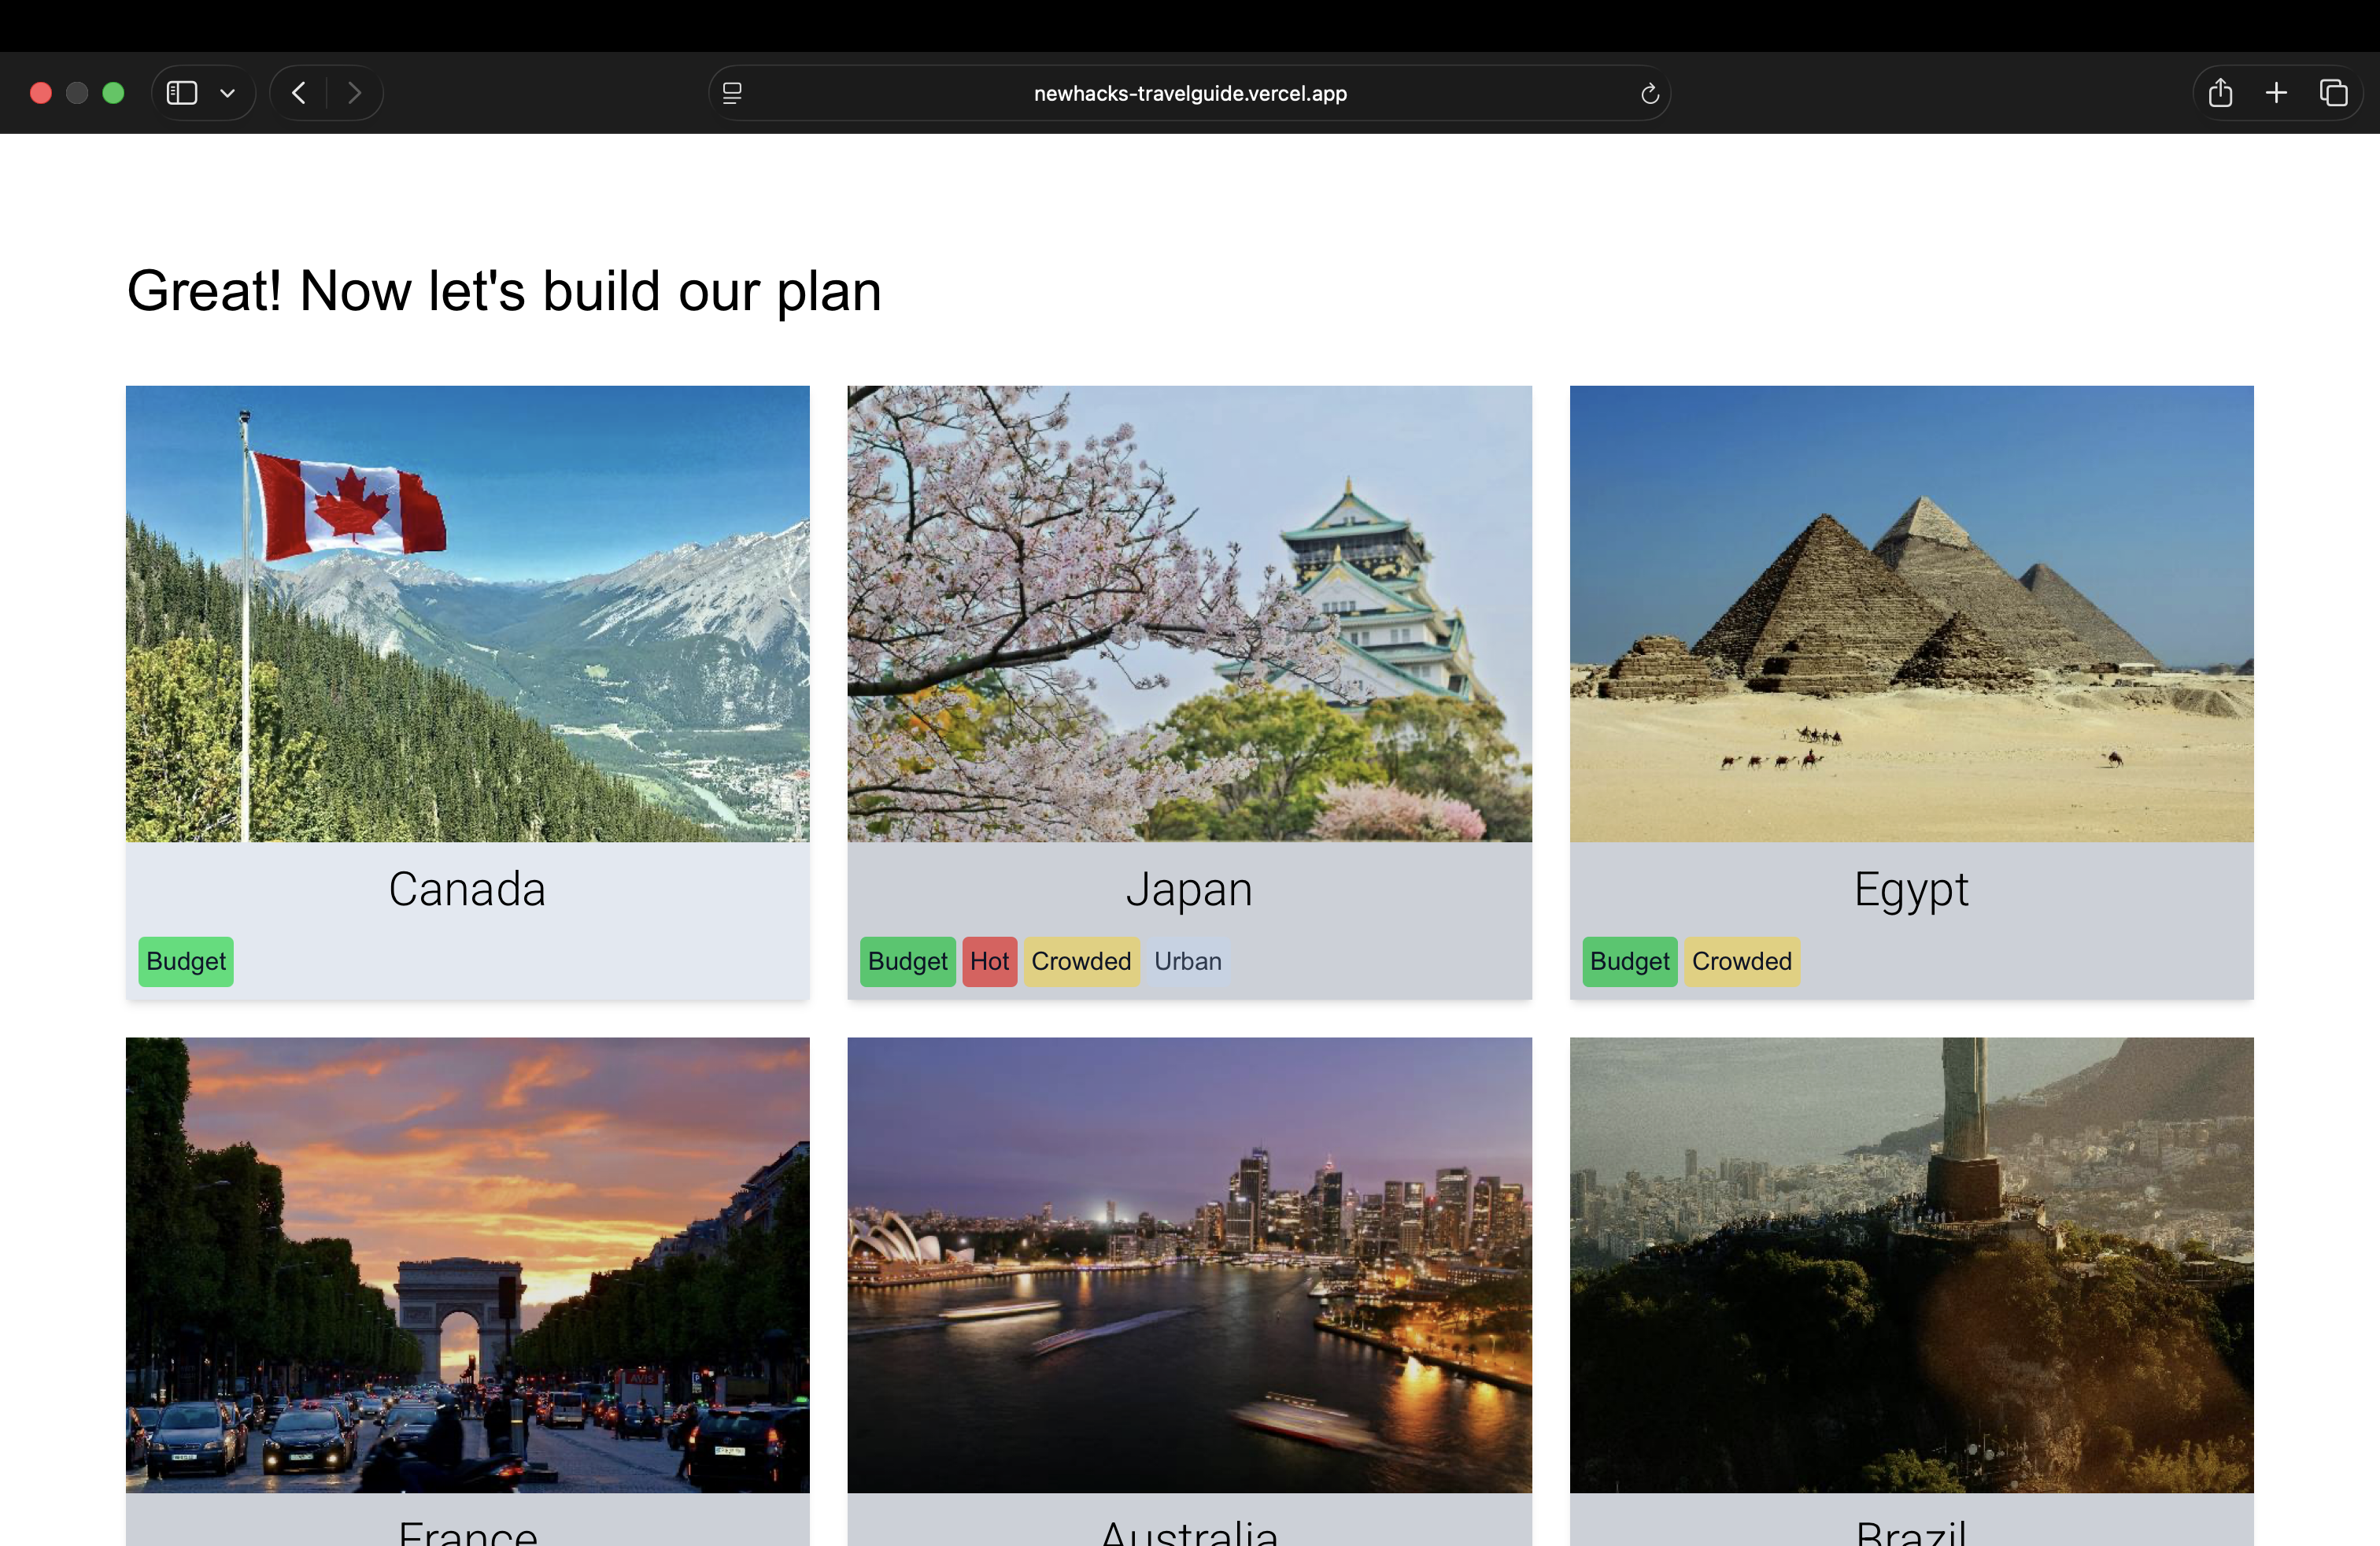Open the page reader menu icon
The image size is (2380, 1546).
pos(732,93)
